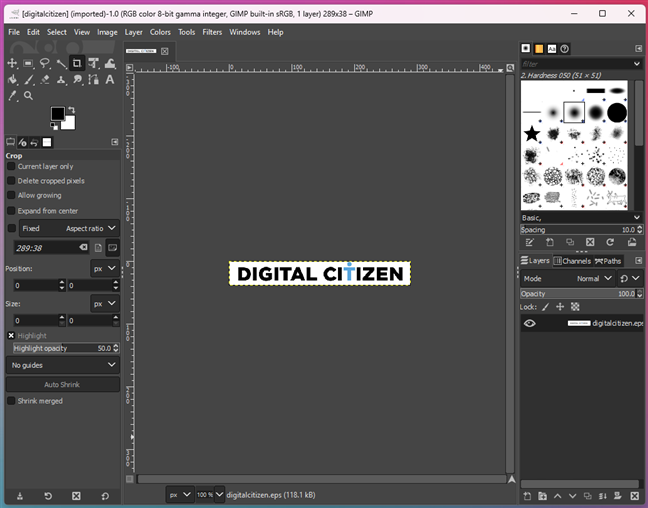Switch to the Channels tab
Image resolution: width=648 pixels, height=508 pixels.
tap(572, 261)
